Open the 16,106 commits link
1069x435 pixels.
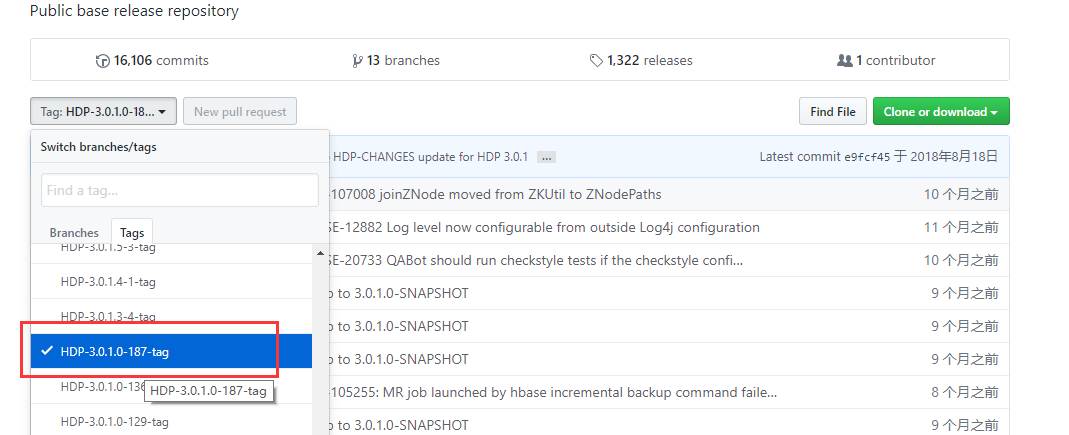160,61
